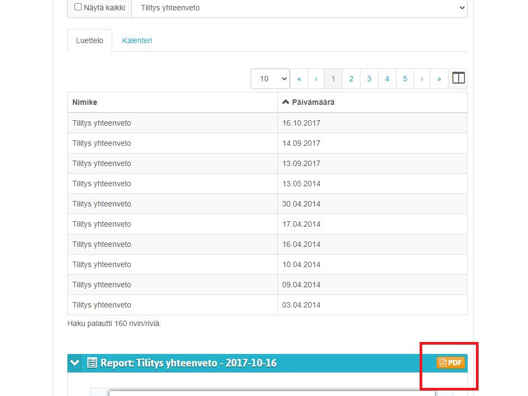Click Tilitys yhteenveto in the 16.10.2017 row
This screenshot has height=396, width=528.
coord(101,123)
